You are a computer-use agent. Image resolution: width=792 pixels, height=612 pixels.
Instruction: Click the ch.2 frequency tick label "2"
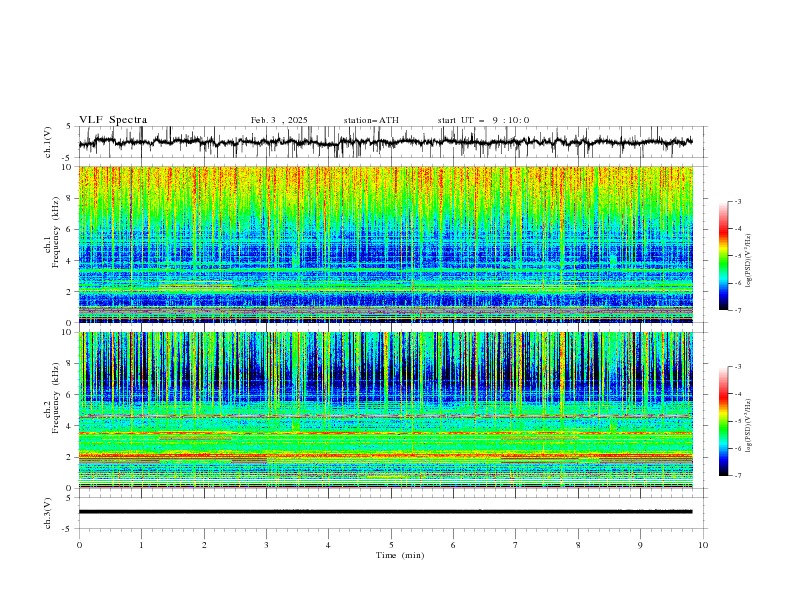71,457
